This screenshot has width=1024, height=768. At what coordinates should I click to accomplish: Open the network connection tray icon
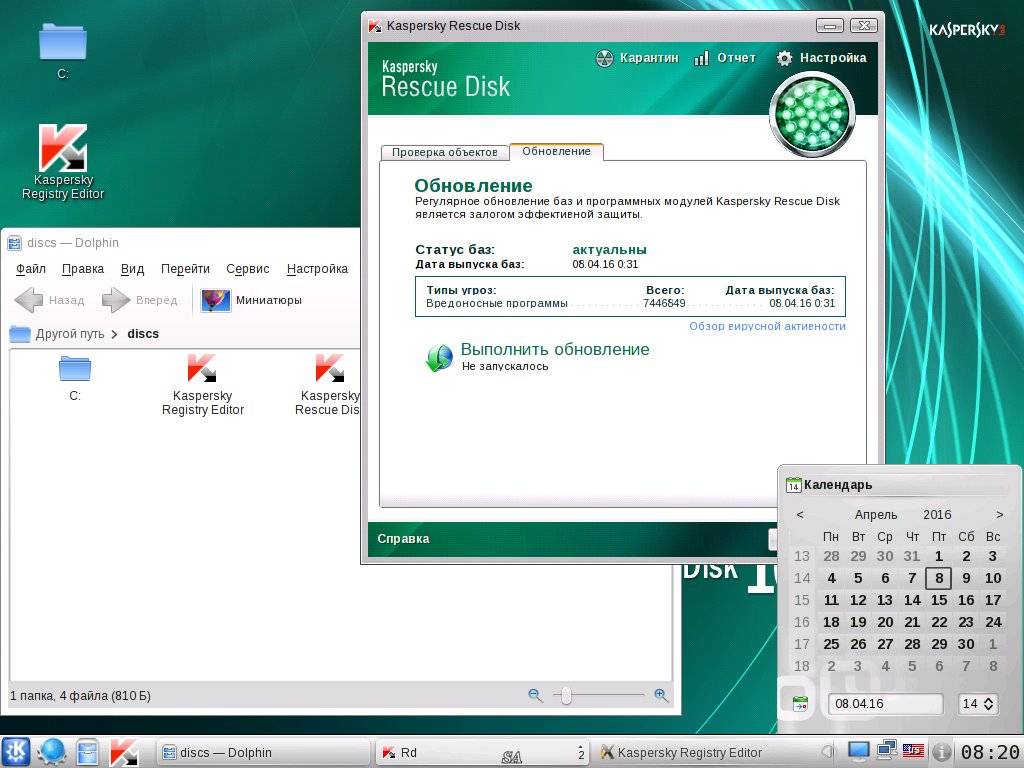[887, 751]
